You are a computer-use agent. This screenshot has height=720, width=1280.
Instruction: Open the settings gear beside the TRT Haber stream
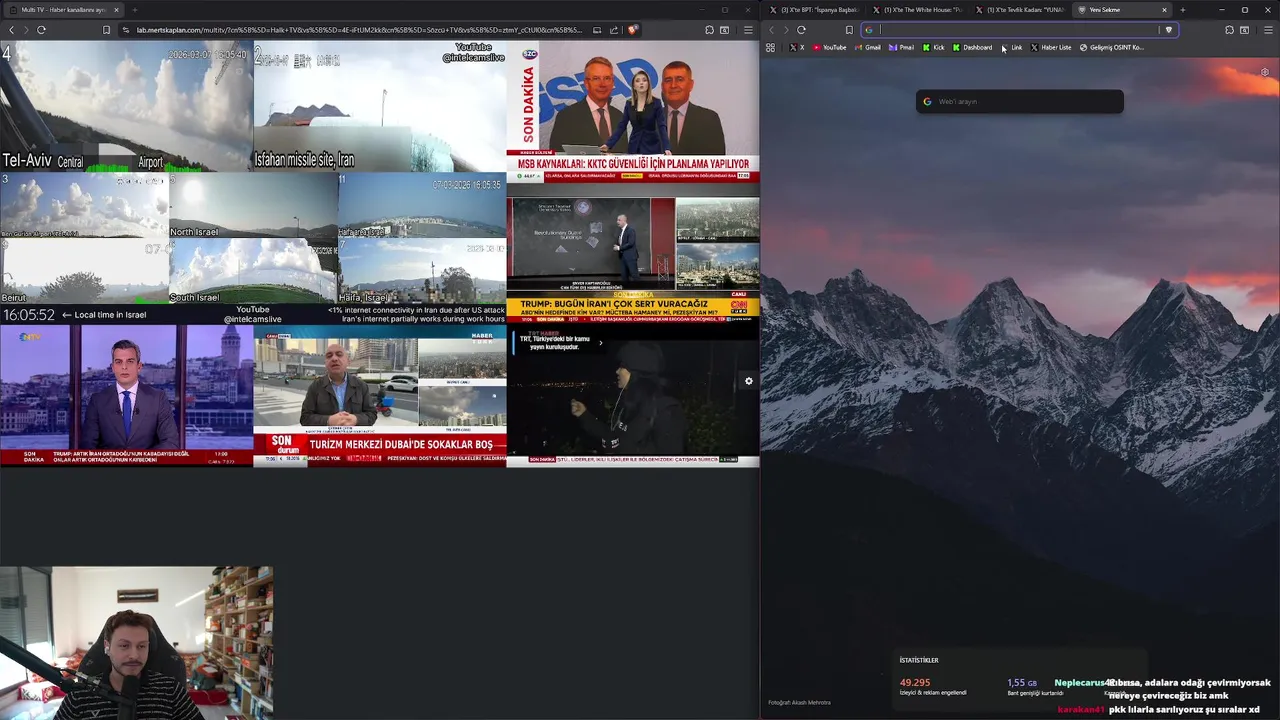748,381
